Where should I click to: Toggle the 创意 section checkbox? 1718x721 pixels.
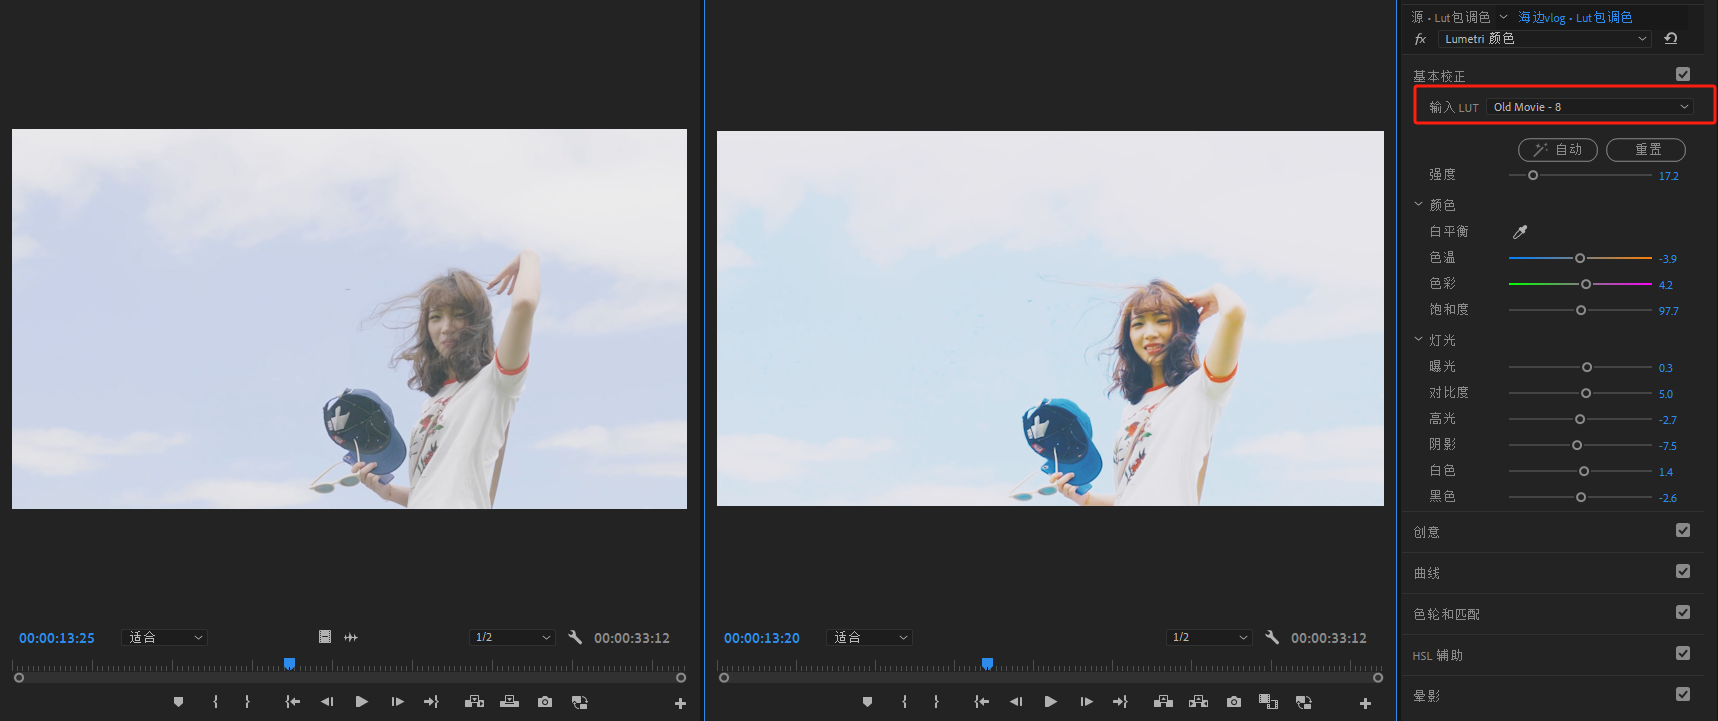pos(1683,530)
